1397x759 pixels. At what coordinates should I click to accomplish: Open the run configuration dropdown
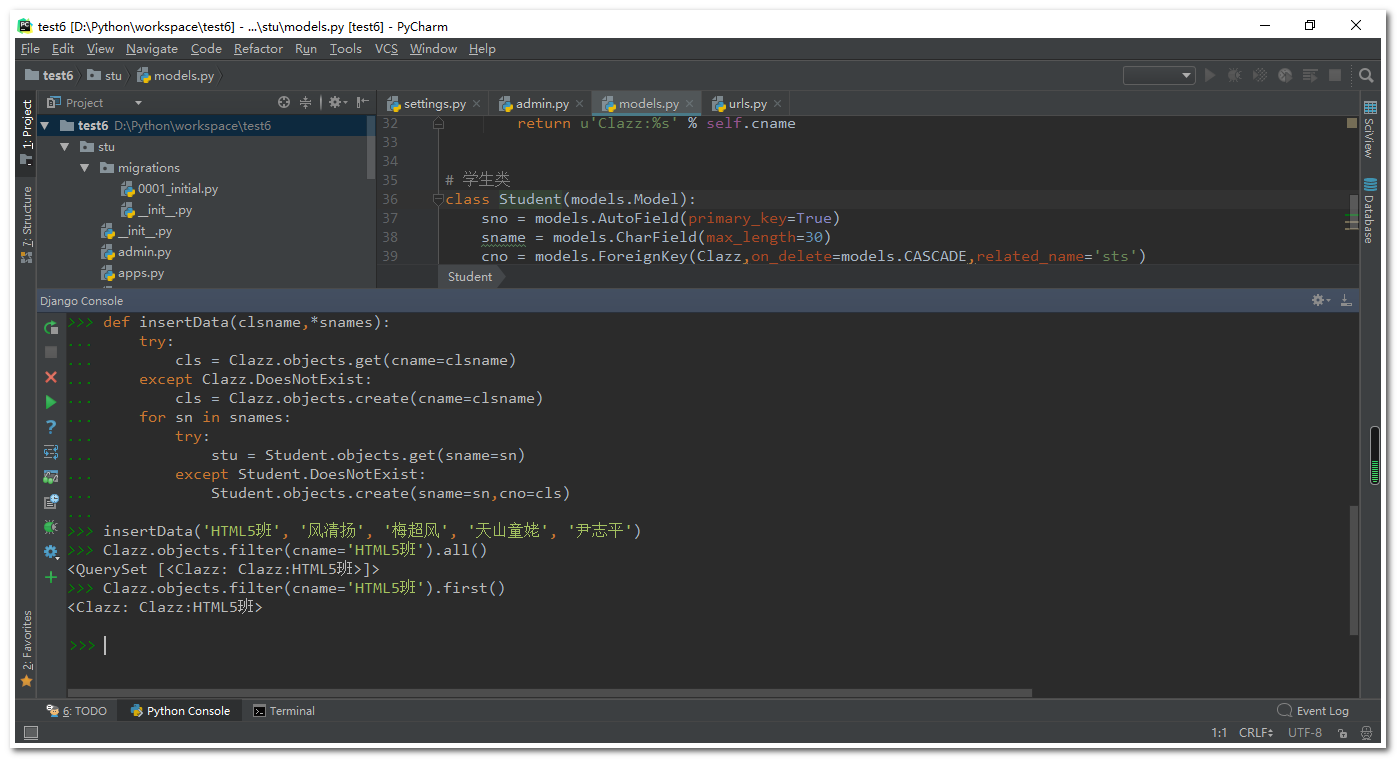click(x=1159, y=75)
